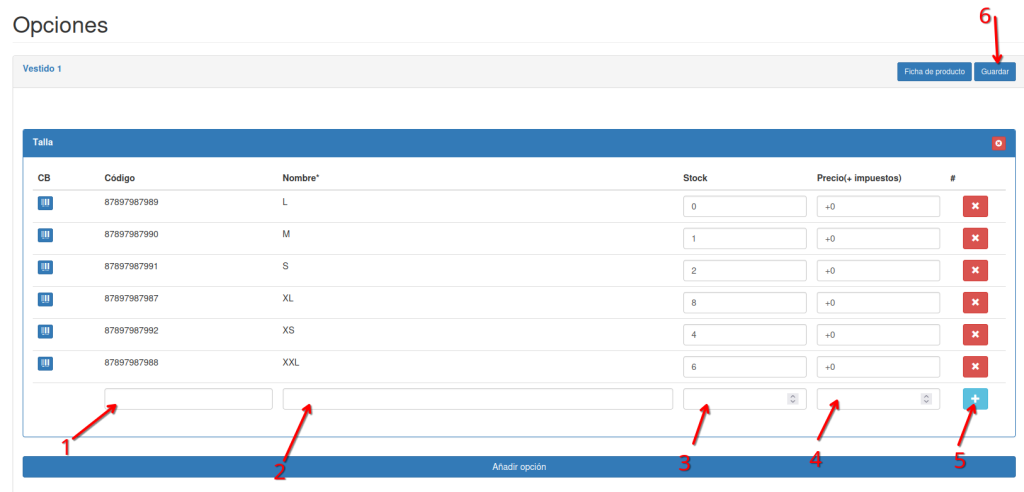The width and height of the screenshot is (1024, 492).
Task: Click the Guardar button
Action: coord(994,72)
